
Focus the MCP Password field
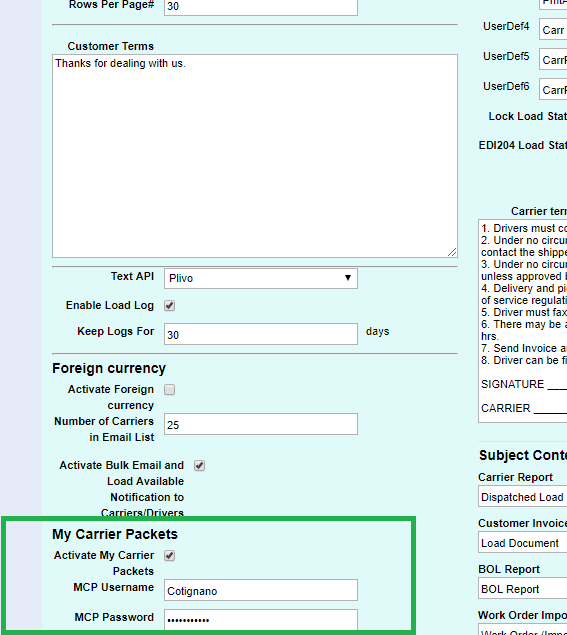[x=261, y=620]
